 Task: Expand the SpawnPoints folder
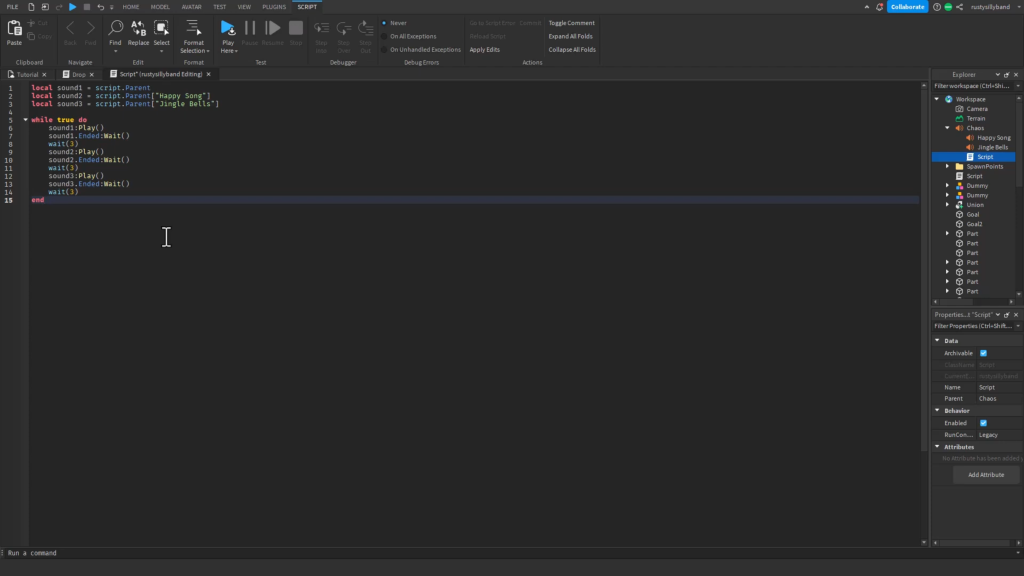click(x=948, y=167)
